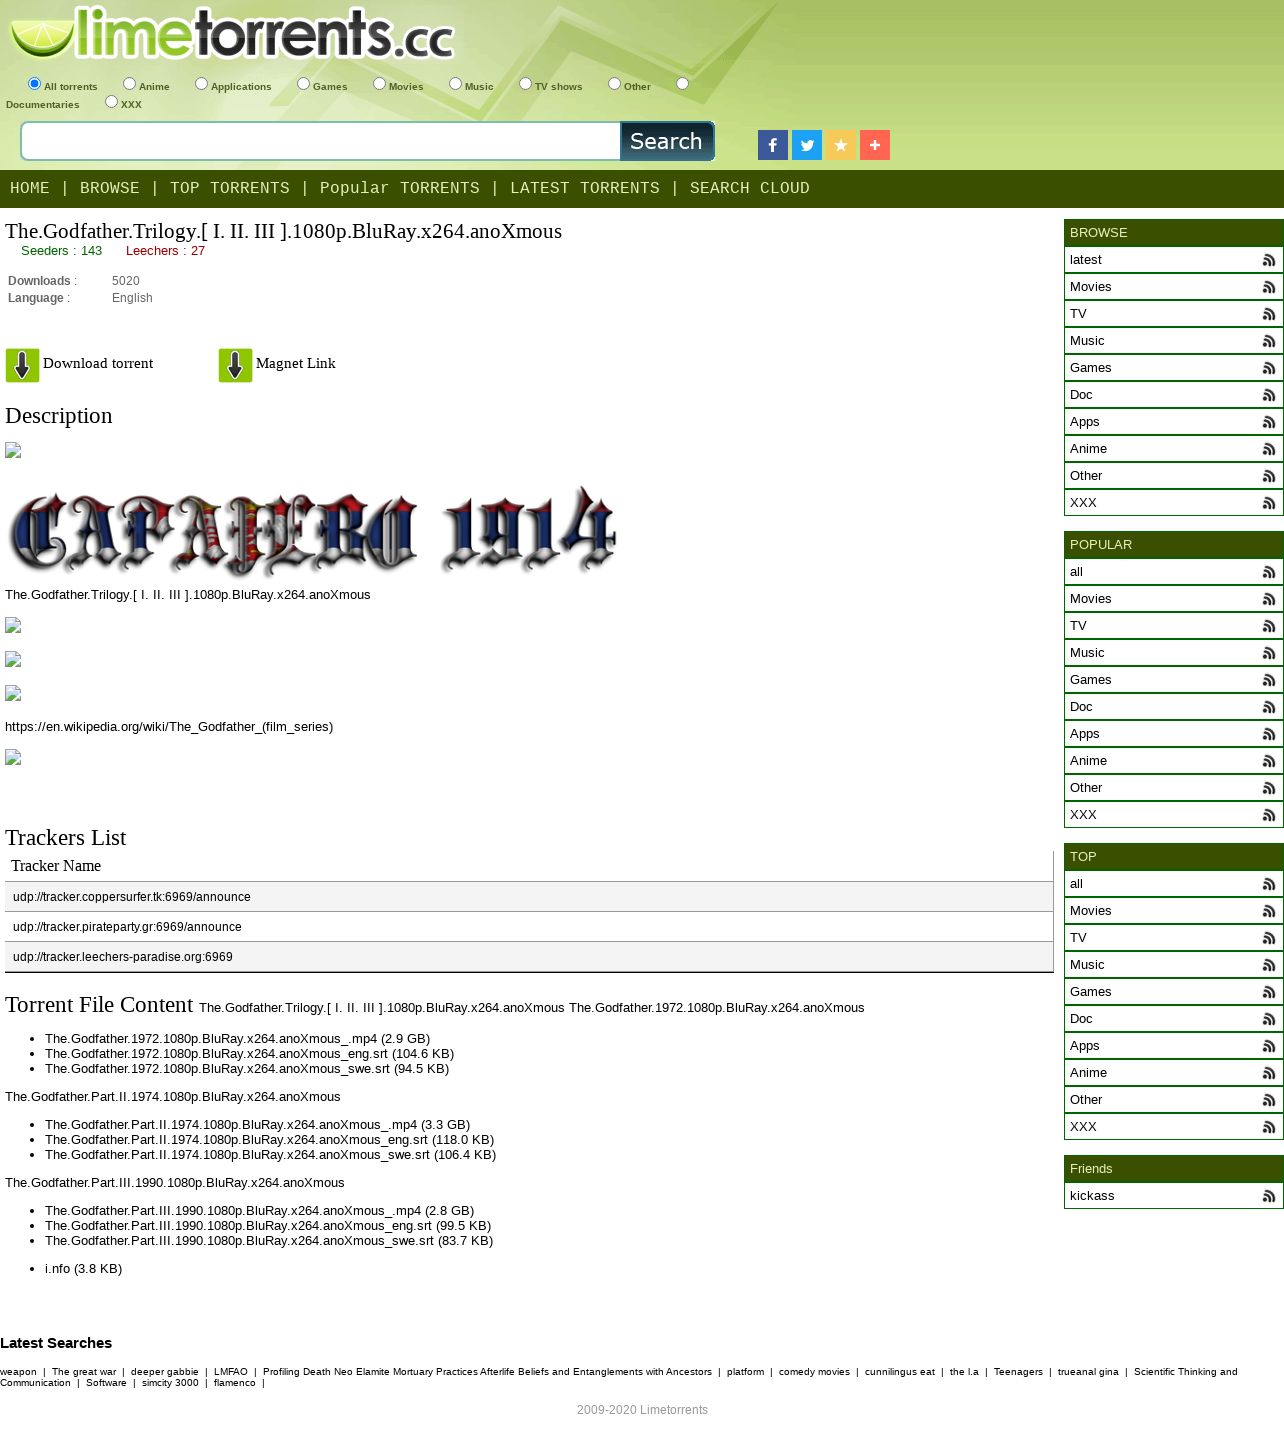Focus the torrent search input field

pos(321,141)
